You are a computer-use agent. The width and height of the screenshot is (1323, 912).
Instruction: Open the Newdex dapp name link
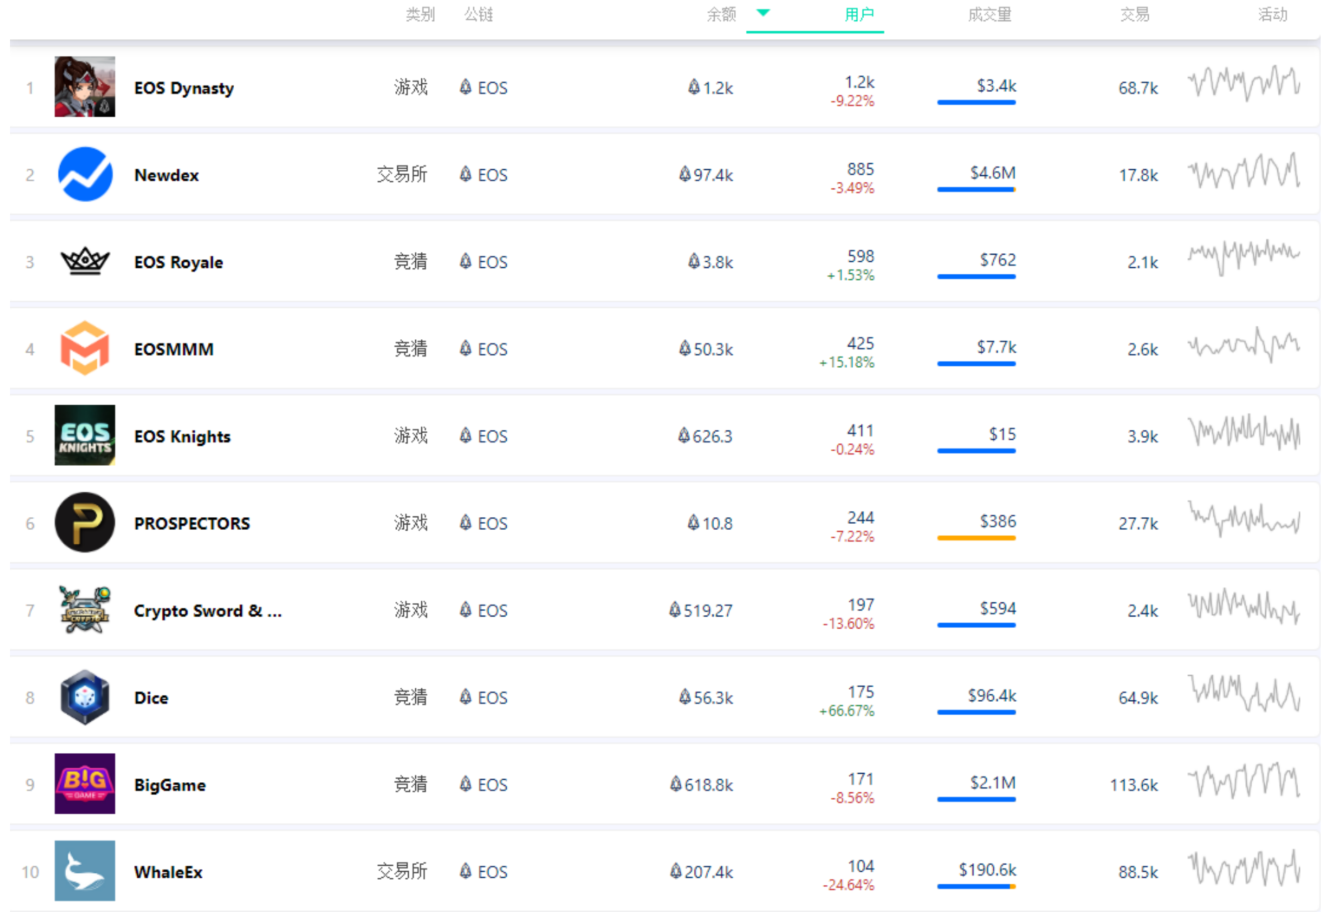(x=166, y=175)
